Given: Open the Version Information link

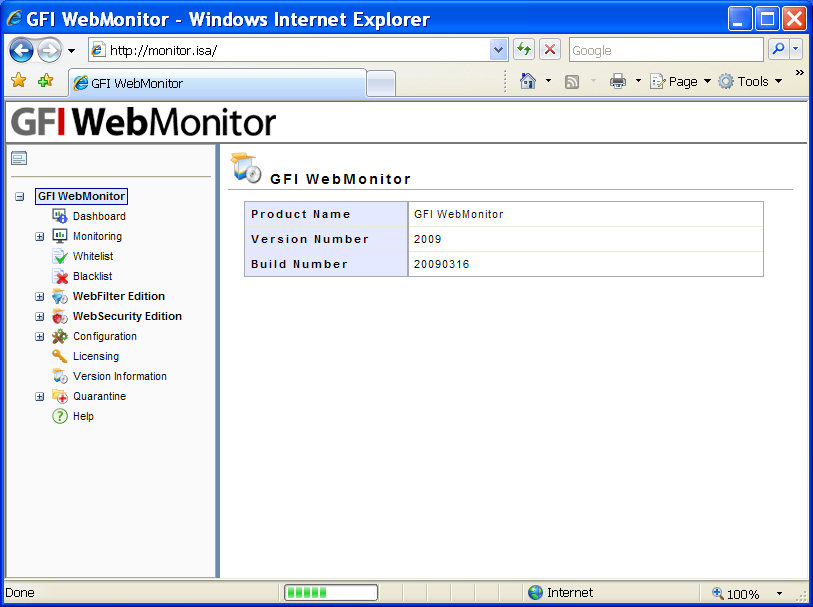Looking at the screenshot, I should [x=120, y=376].
